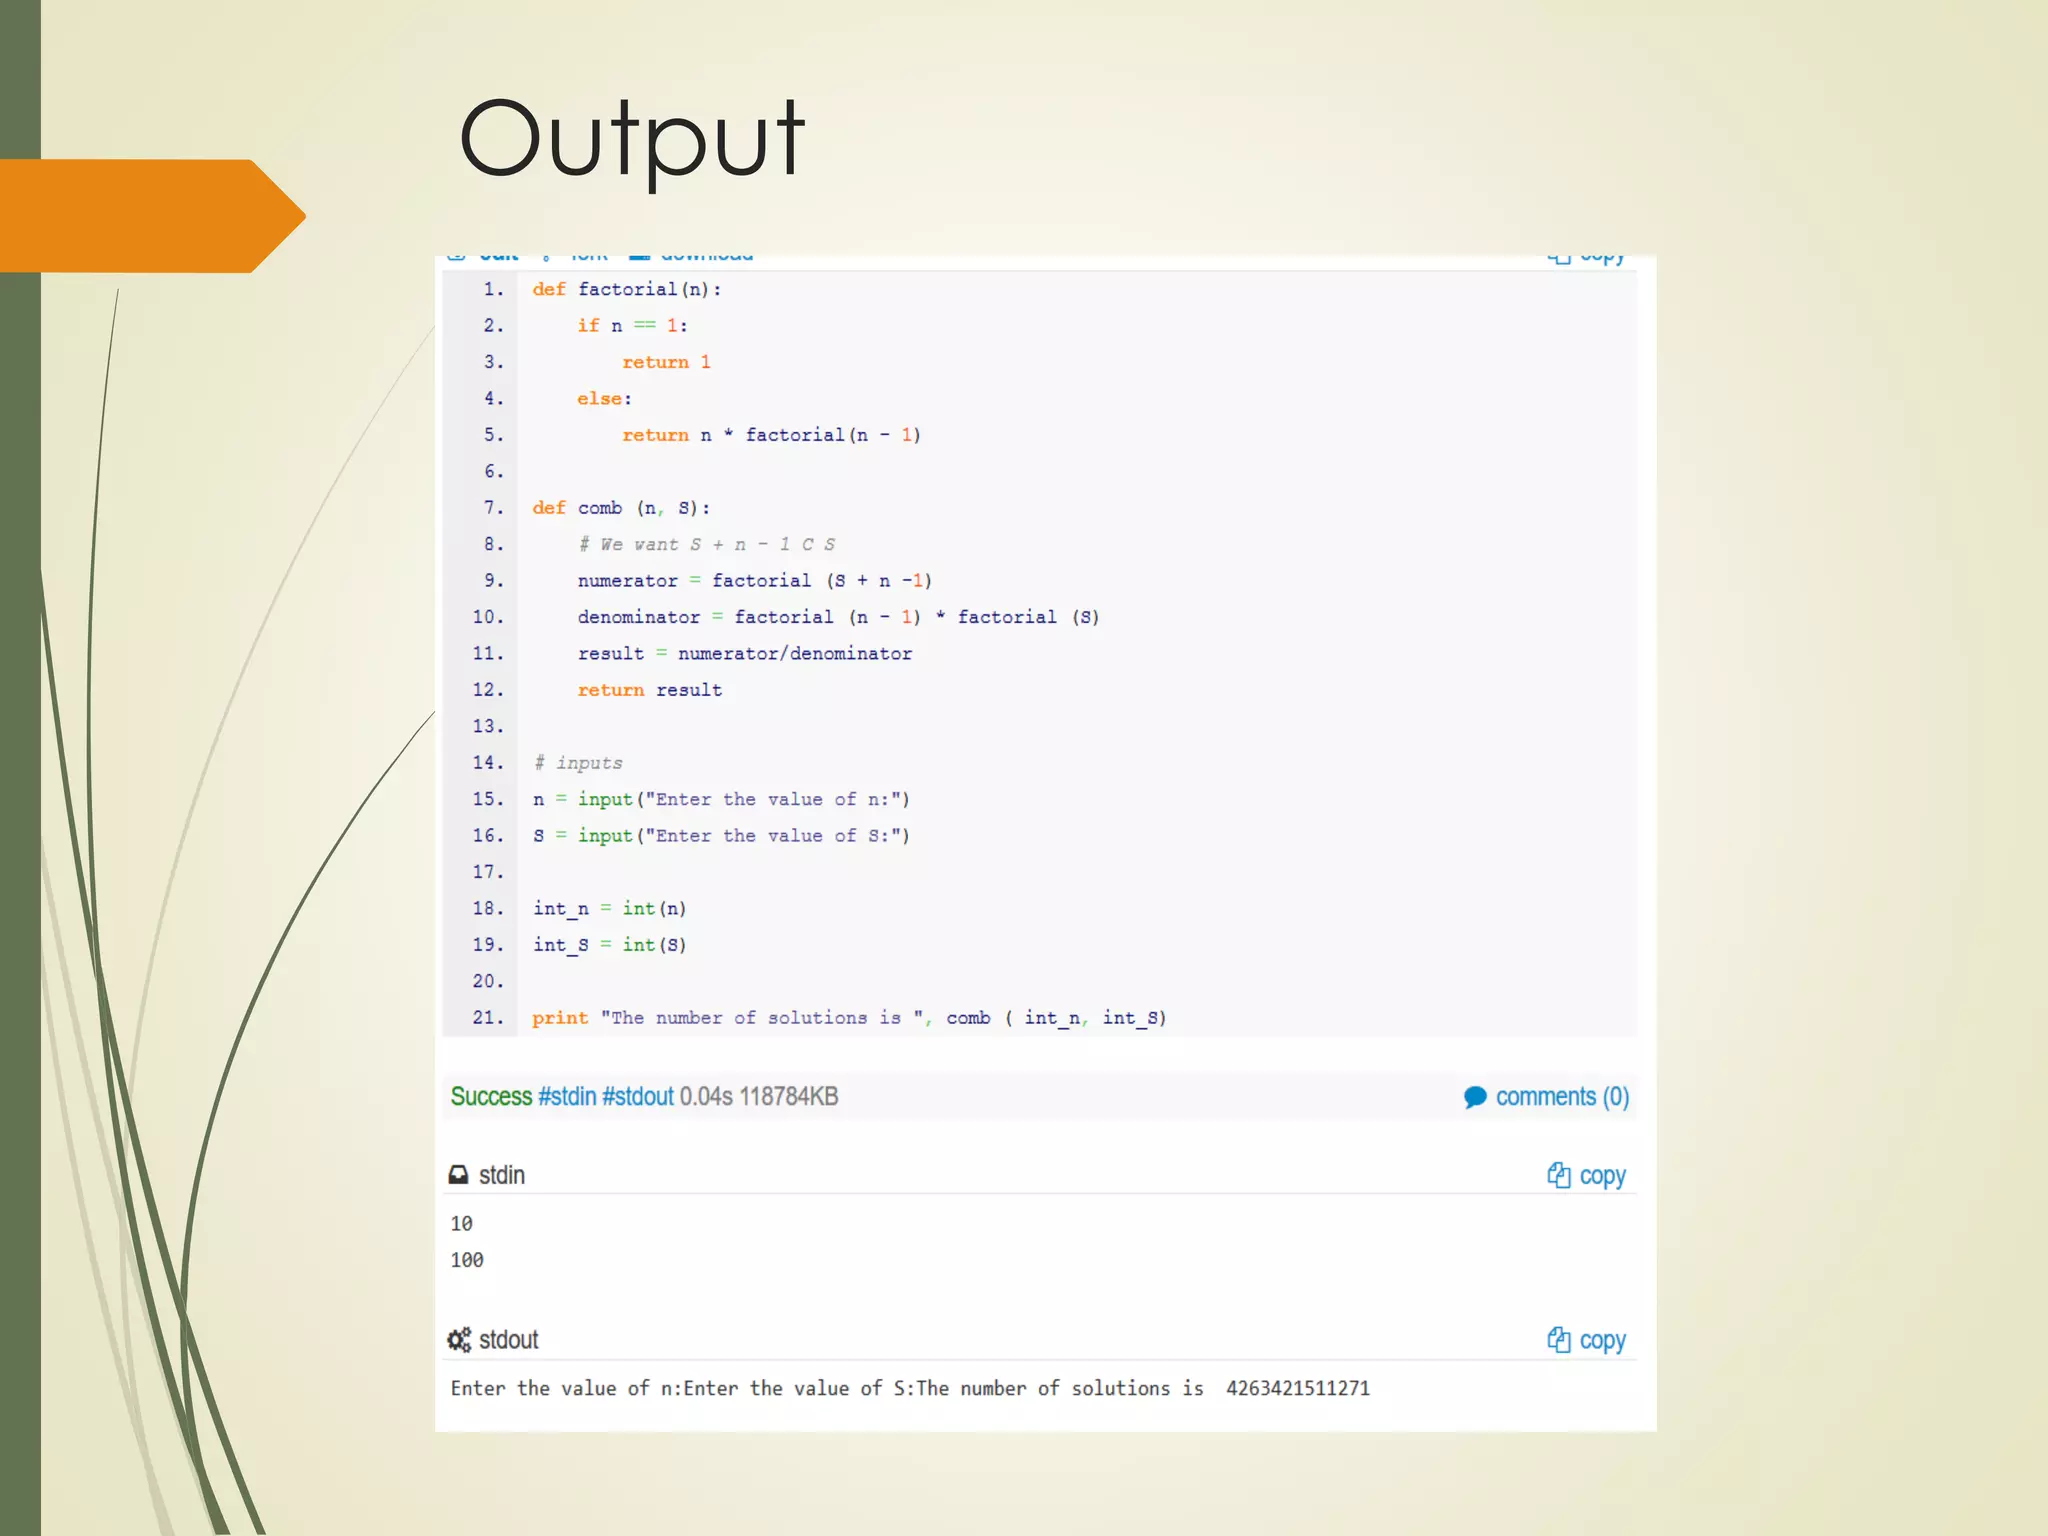The width and height of the screenshot is (2048, 1536).
Task: Click the stdin value '100'
Action: click(x=467, y=1260)
